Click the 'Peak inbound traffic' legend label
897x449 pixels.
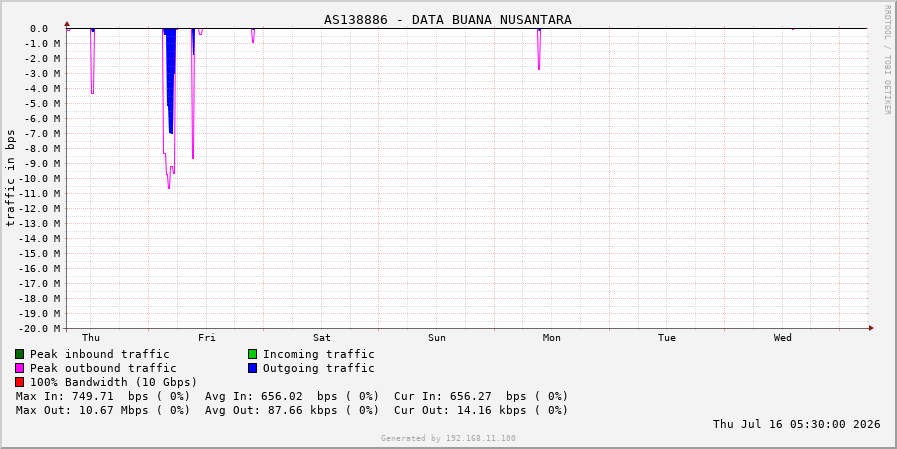pos(100,355)
